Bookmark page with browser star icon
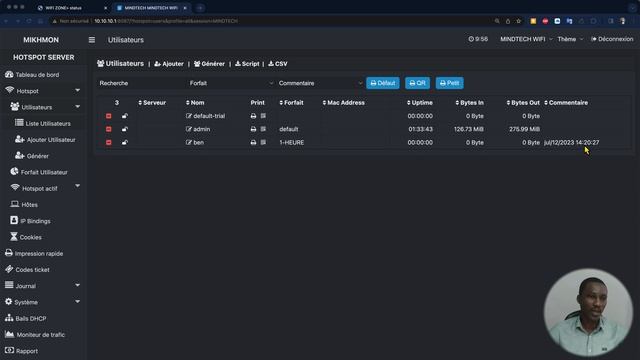 tap(518, 21)
